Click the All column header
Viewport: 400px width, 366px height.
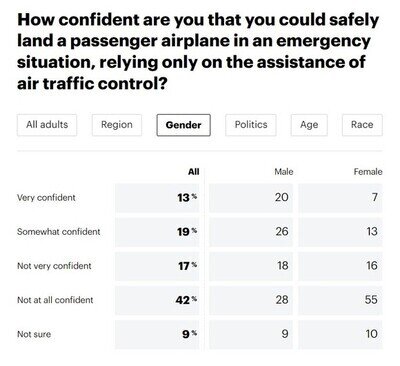click(x=193, y=172)
